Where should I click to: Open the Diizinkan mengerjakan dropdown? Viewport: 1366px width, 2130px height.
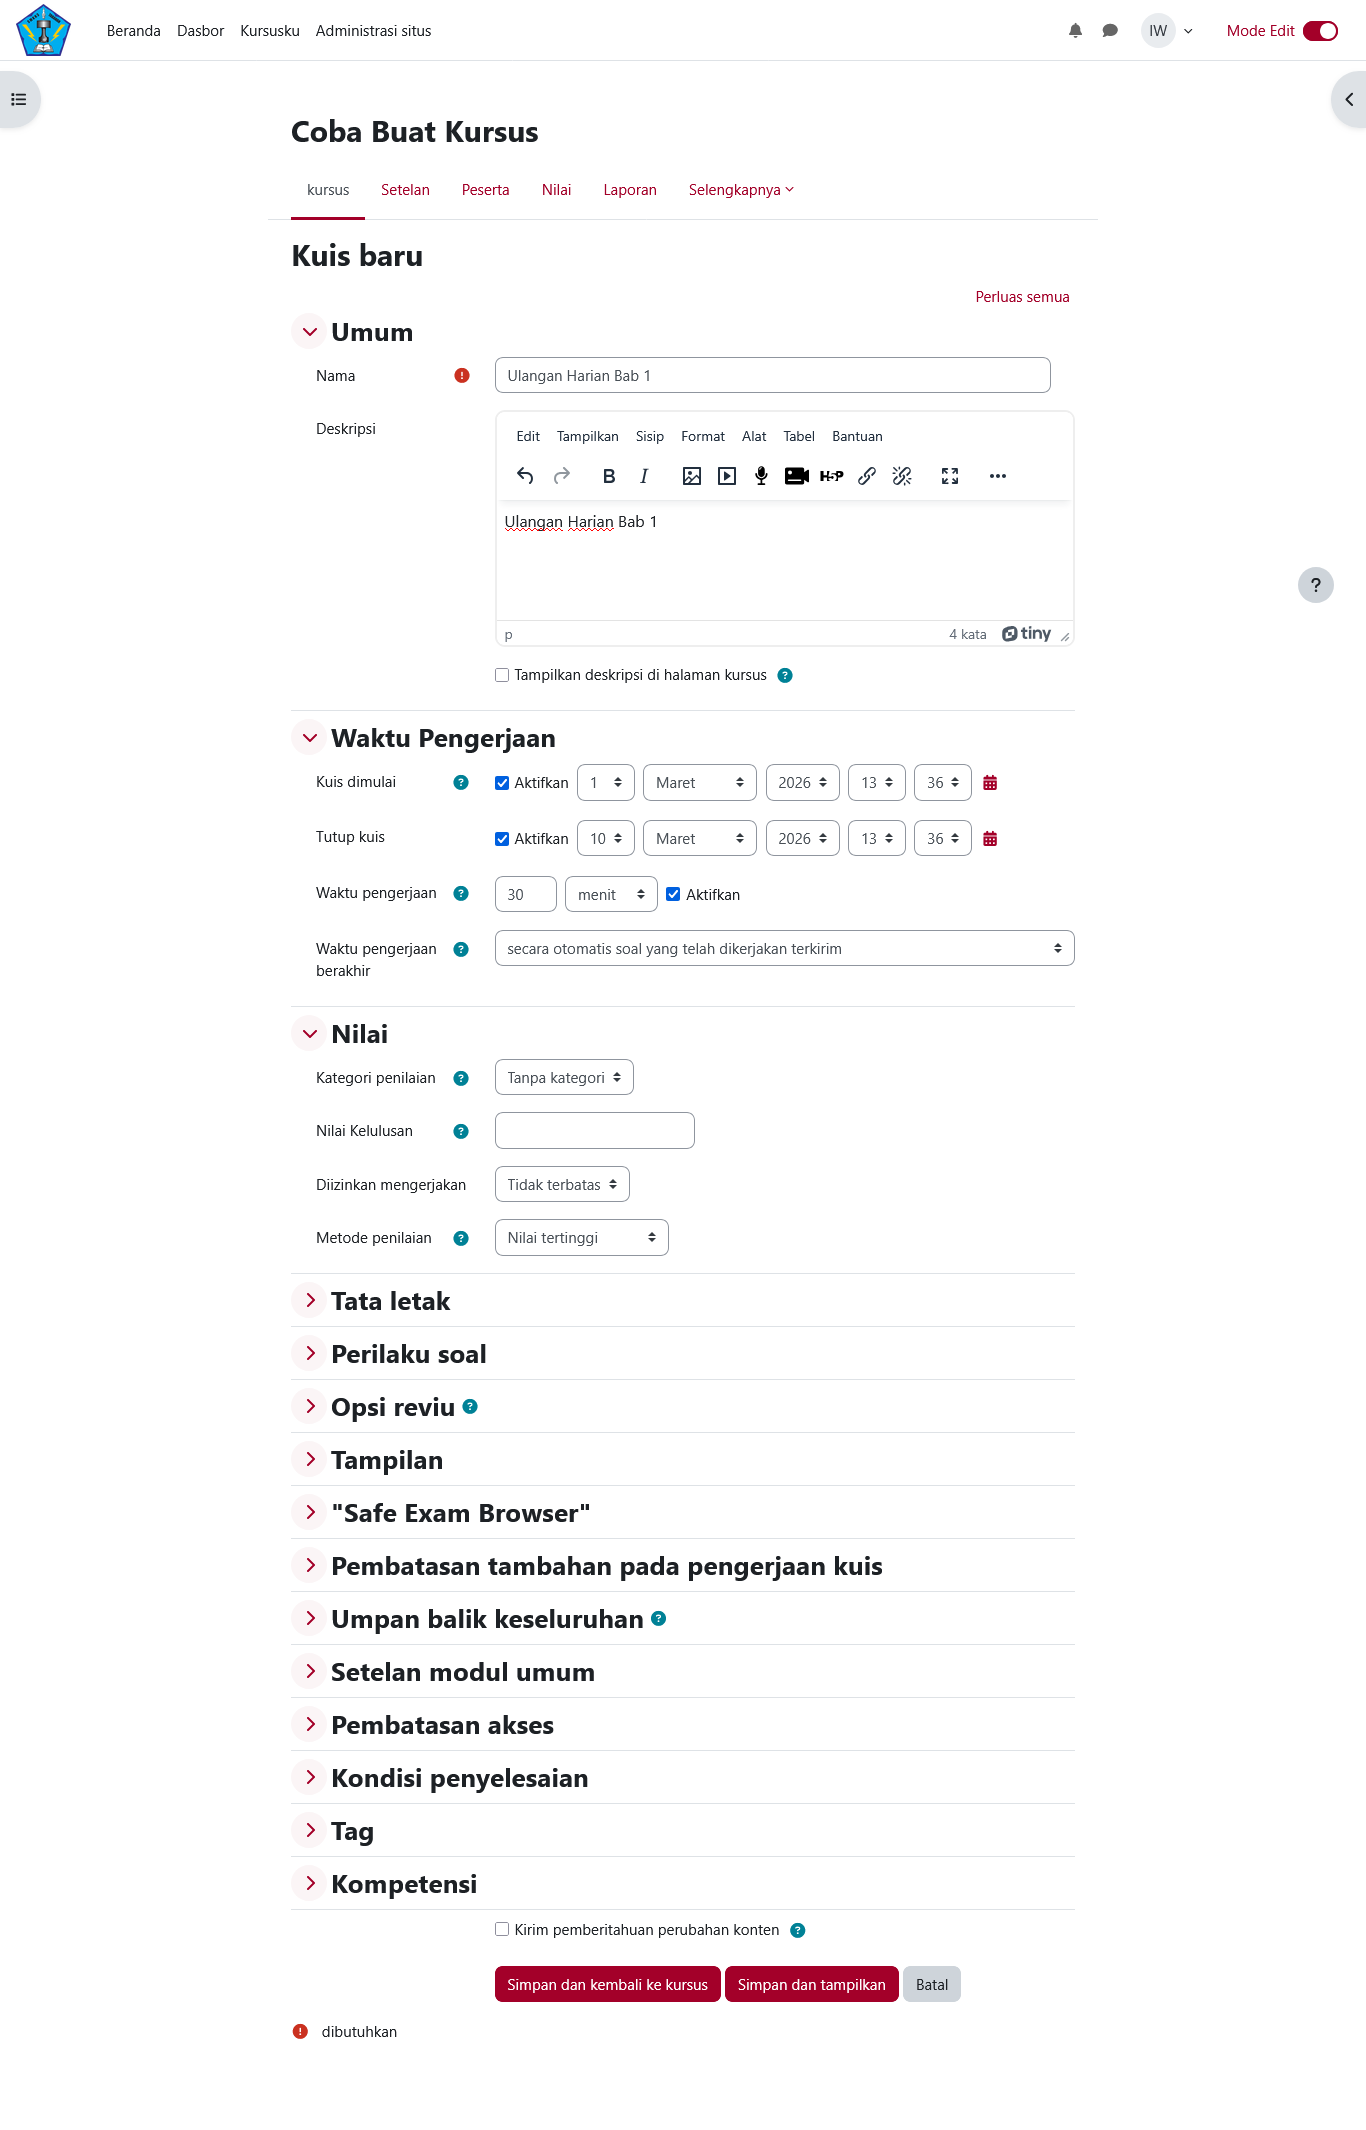(562, 1185)
